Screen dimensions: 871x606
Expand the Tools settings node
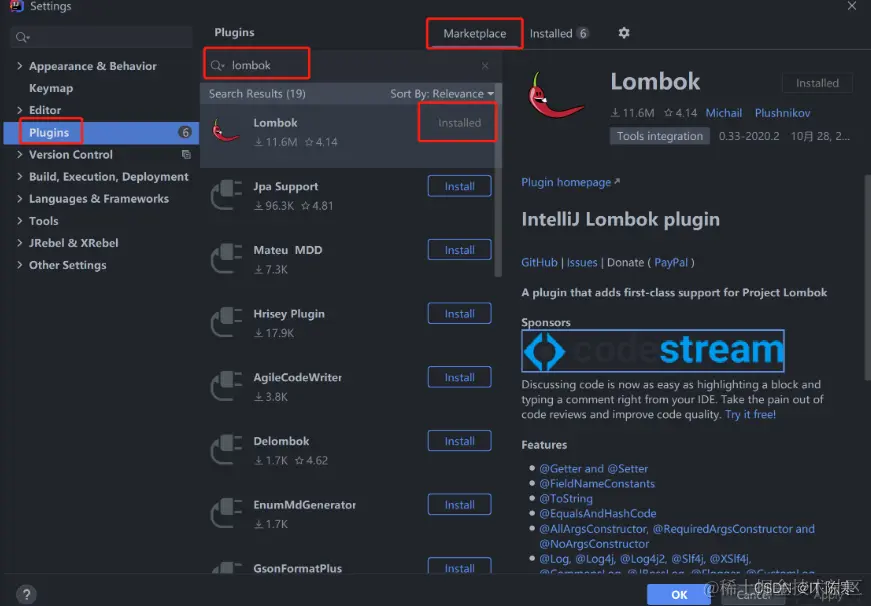pos(20,221)
